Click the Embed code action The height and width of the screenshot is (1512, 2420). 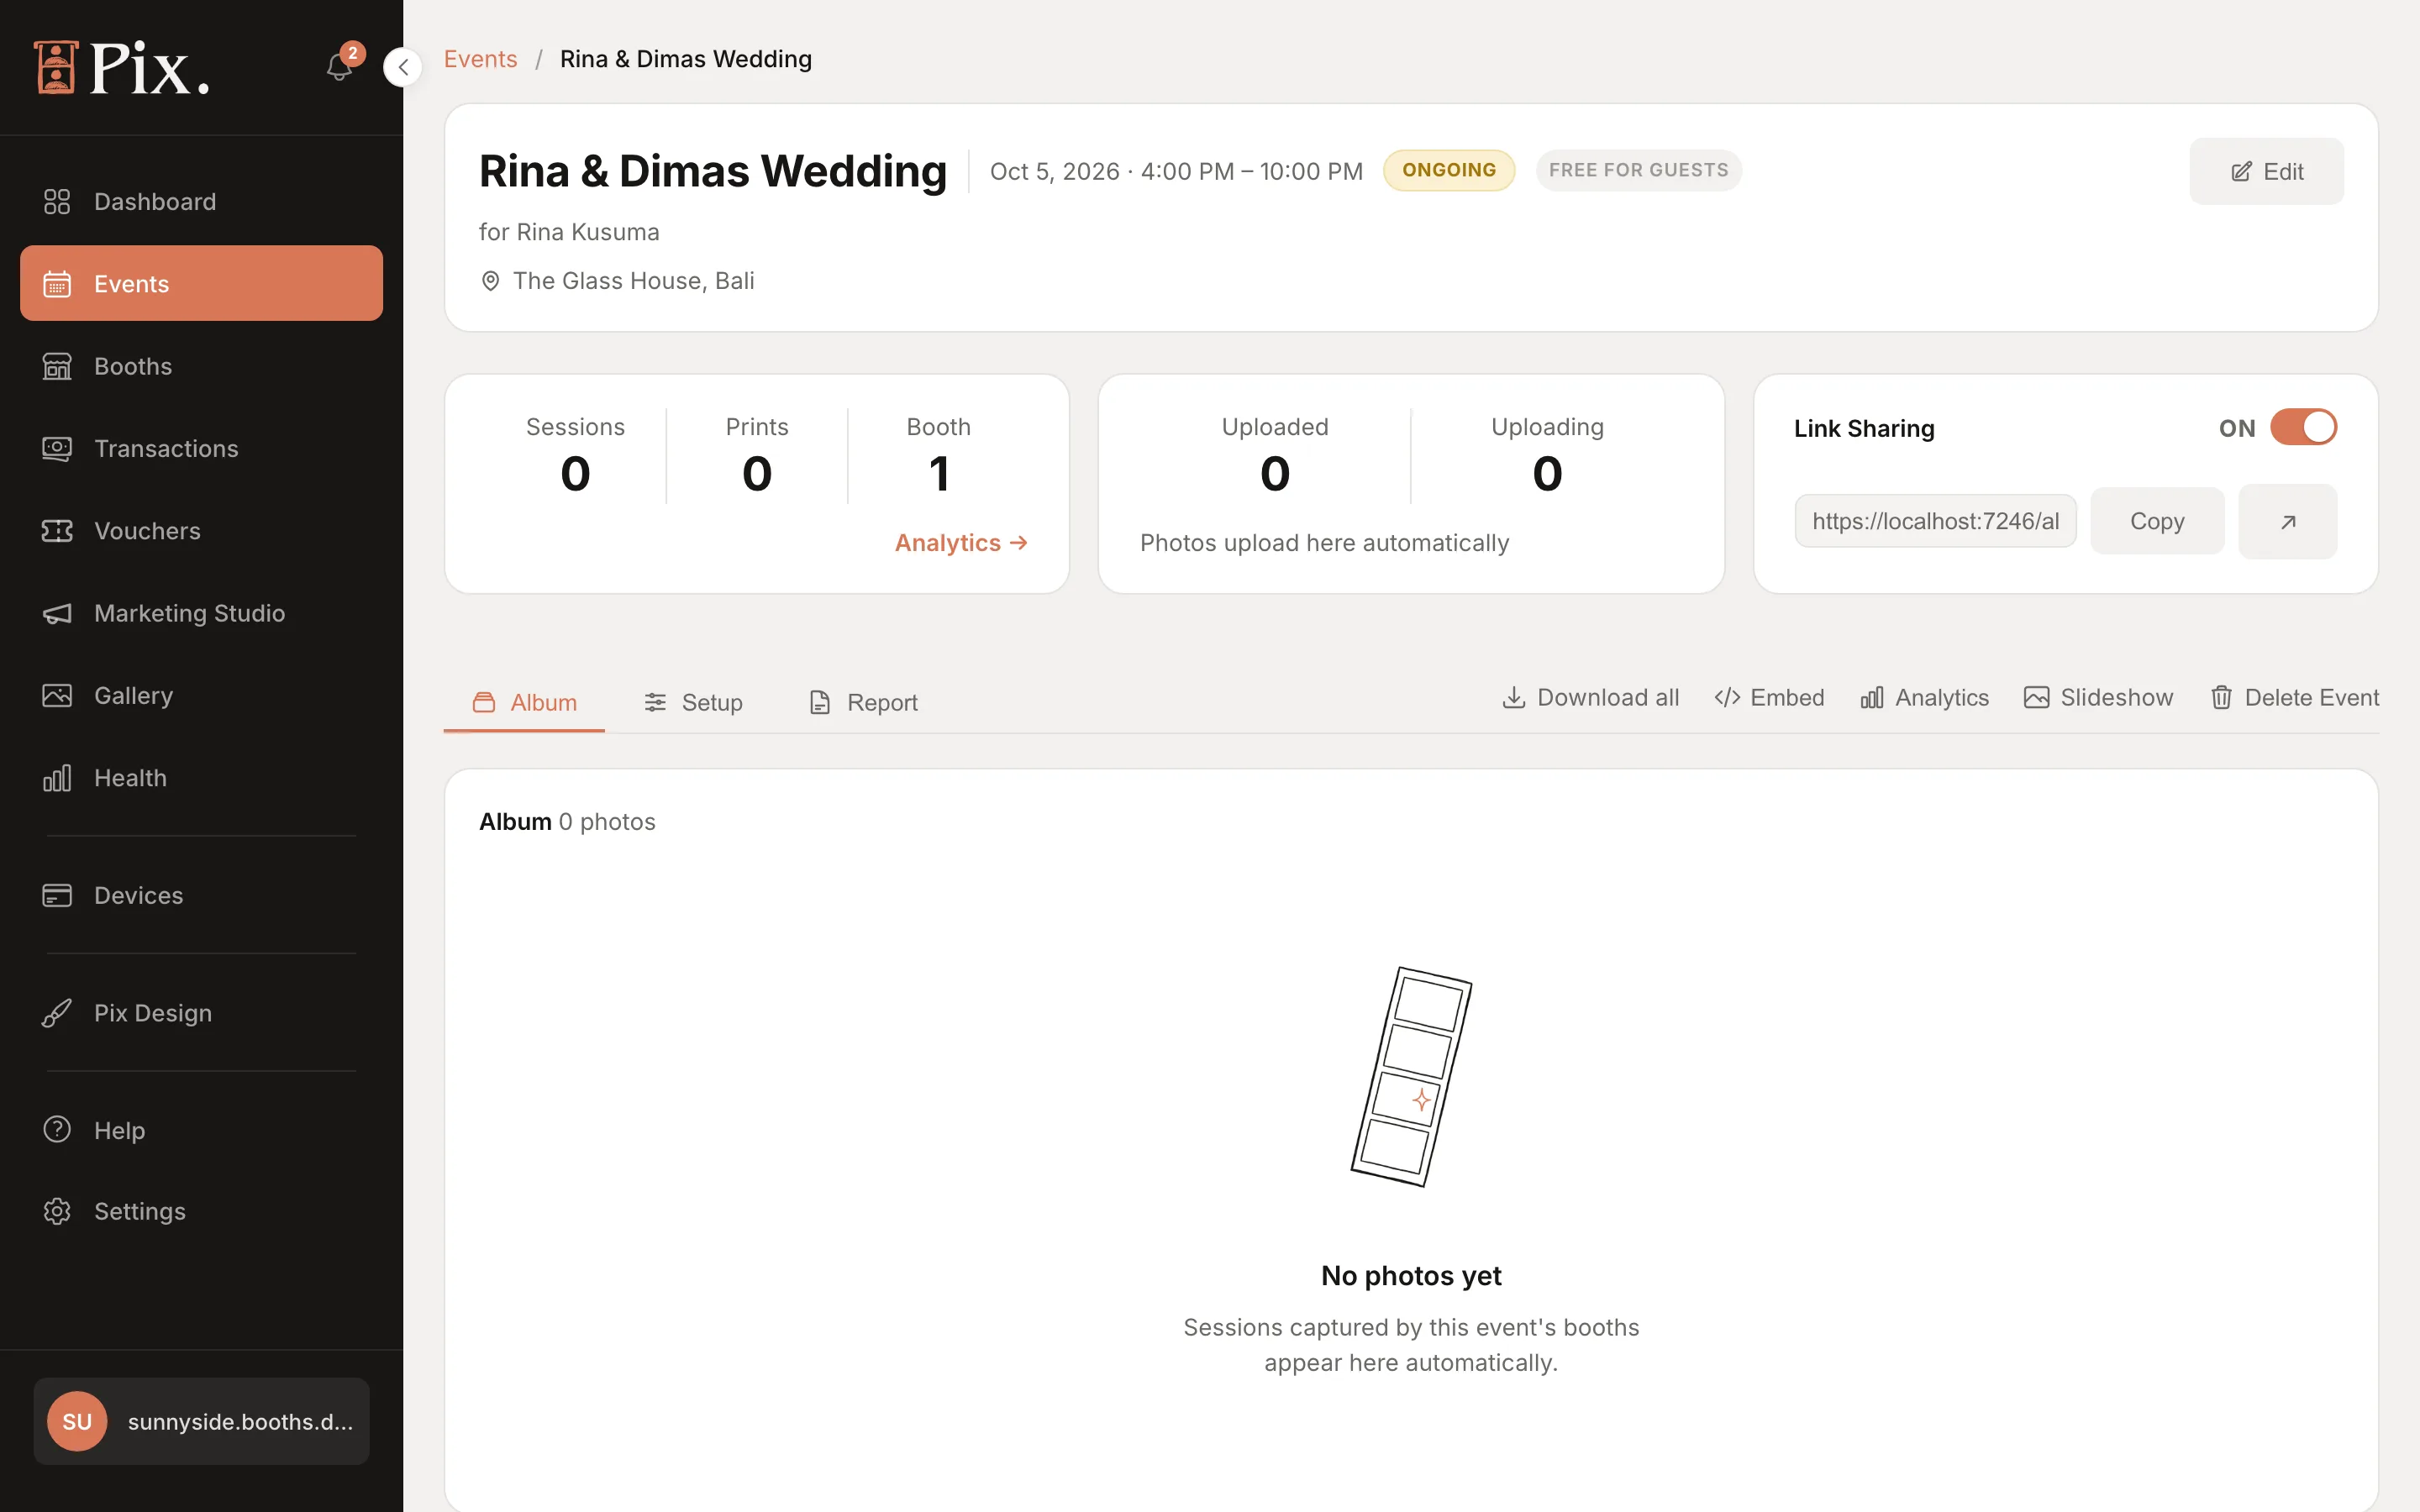(x=1769, y=697)
